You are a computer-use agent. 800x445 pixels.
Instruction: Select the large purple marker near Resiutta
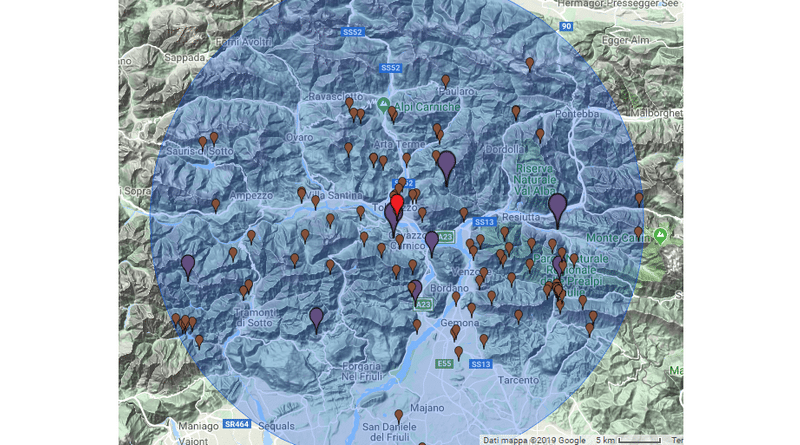558,206
